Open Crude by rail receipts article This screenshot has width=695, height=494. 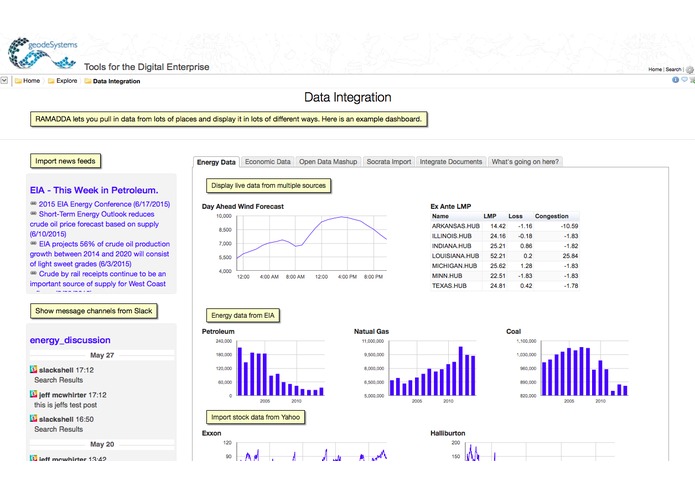point(98,279)
